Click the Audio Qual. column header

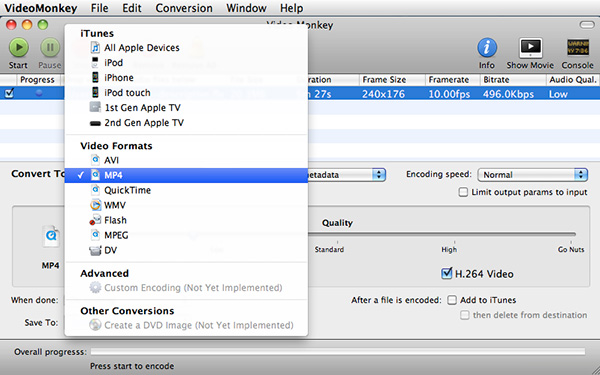coord(572,80)
